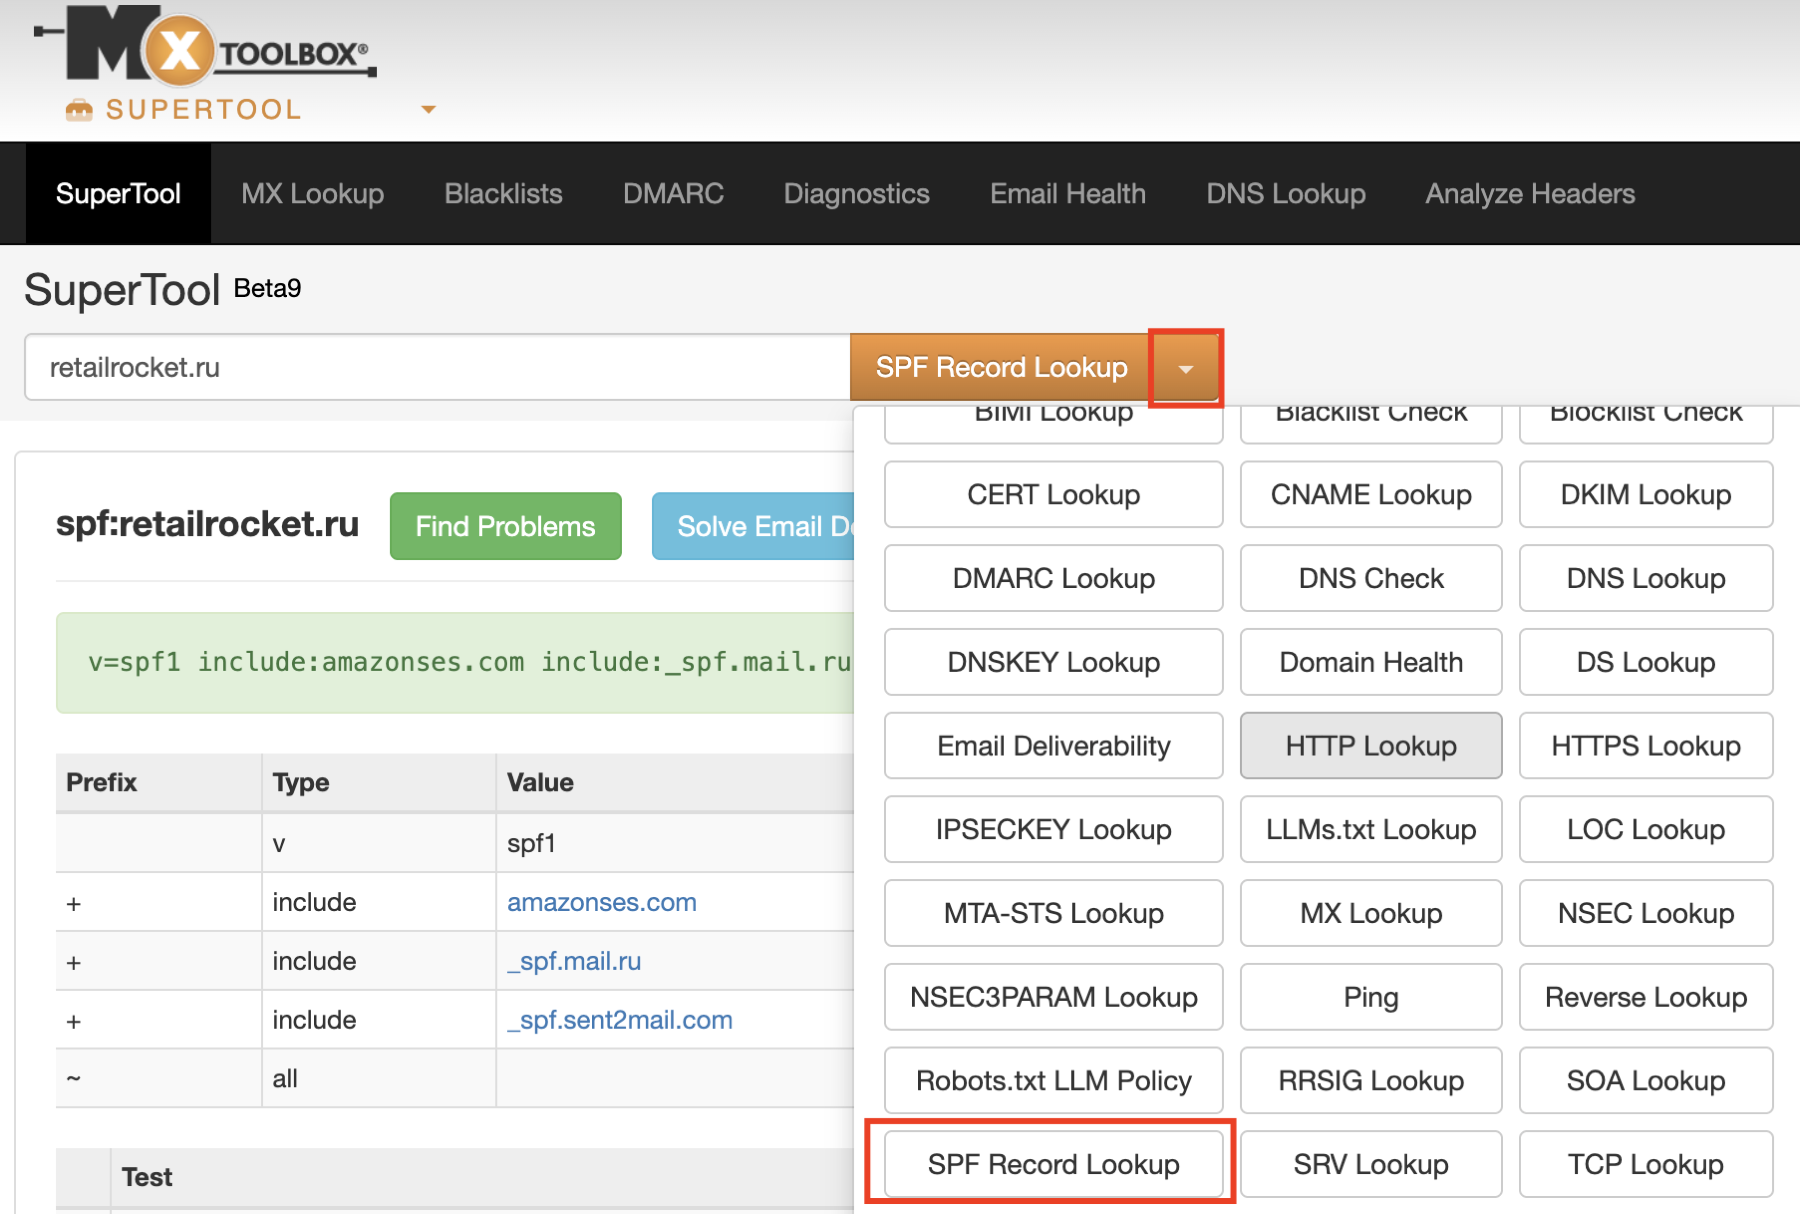Viewport: 1800px width, 1214px height.
Task: Pick SRV Lookup in the menu
Action: point(1371,1164)
